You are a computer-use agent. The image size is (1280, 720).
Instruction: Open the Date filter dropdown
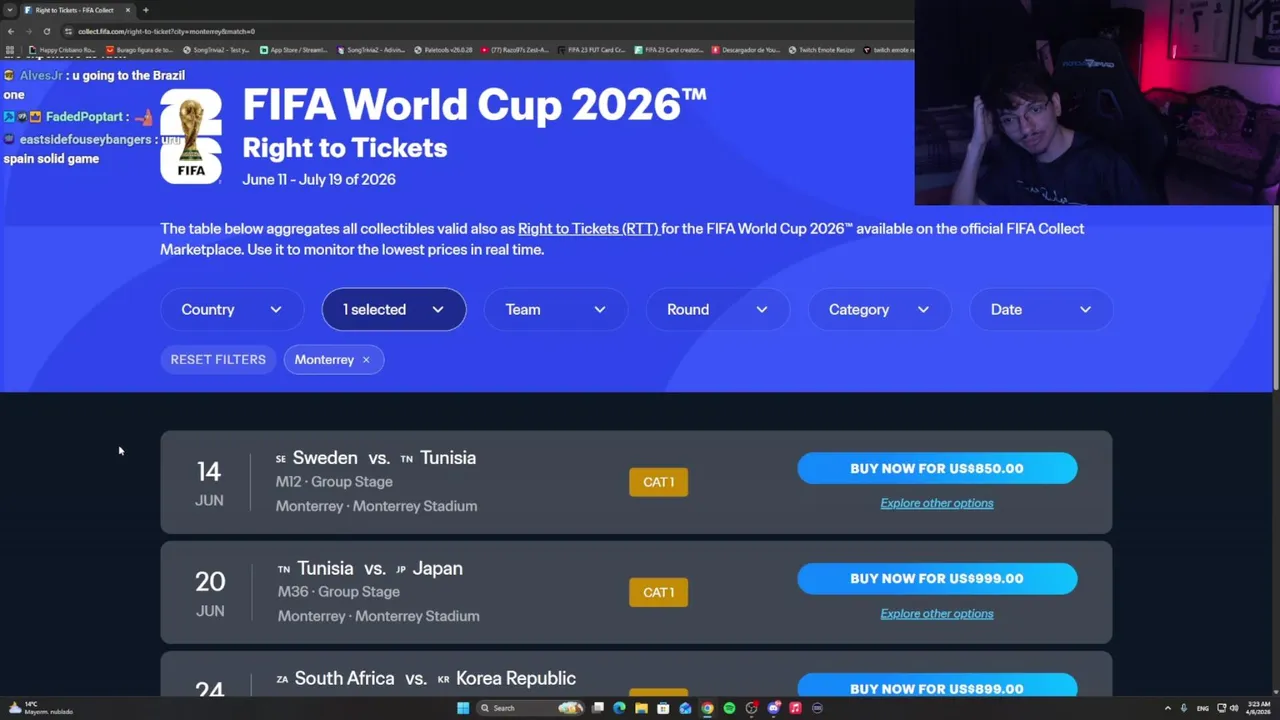(1041, 310)
